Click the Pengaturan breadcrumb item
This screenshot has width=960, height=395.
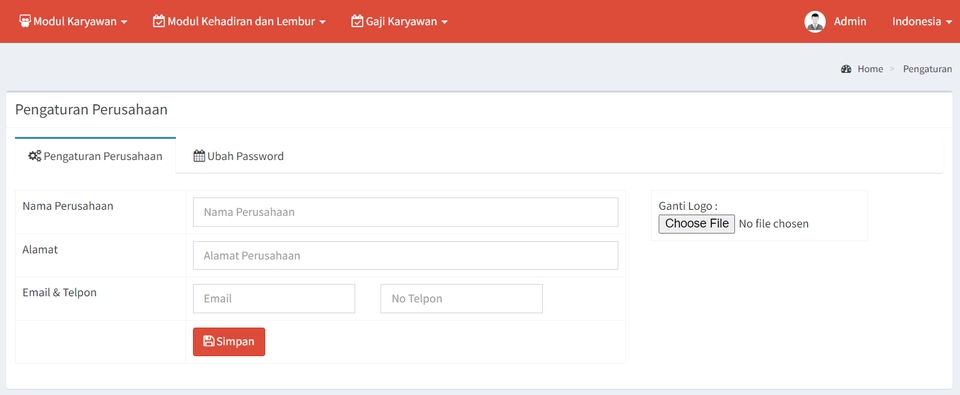[927, 69]
